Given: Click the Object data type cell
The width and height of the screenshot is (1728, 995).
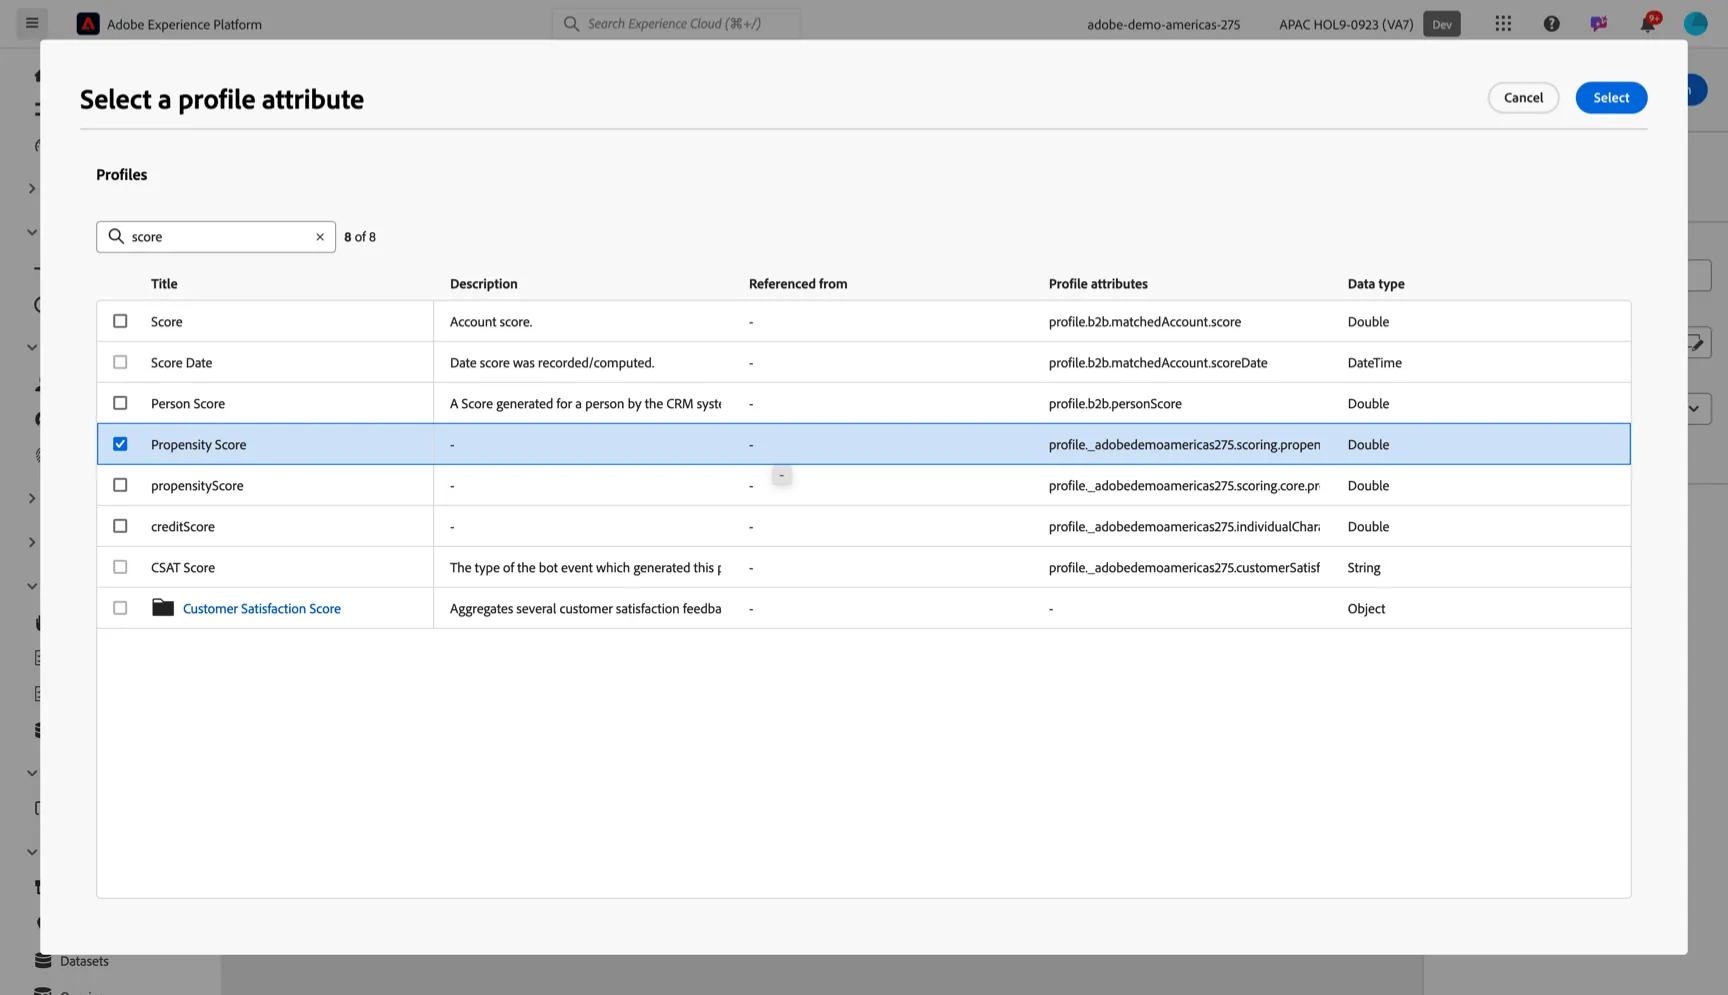Looking at the screenshot, I should tap(1366, 609).
